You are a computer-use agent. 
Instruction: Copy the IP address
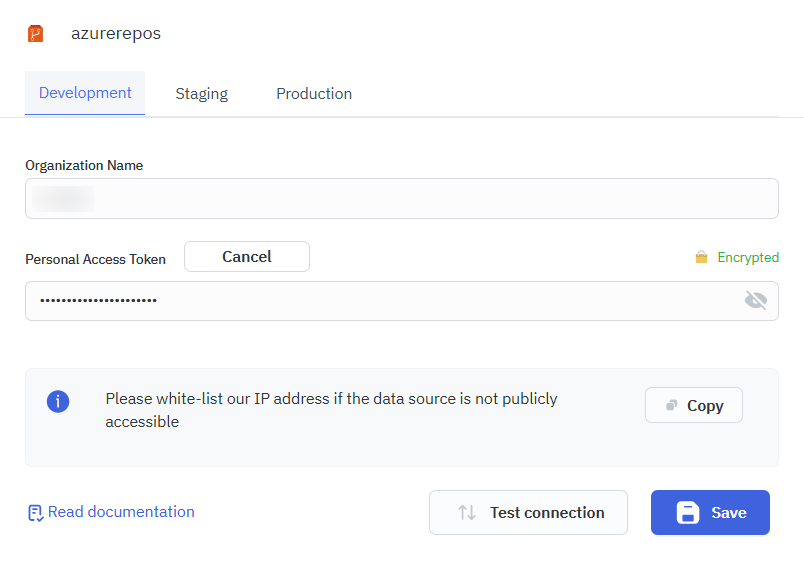pos(694,405)
